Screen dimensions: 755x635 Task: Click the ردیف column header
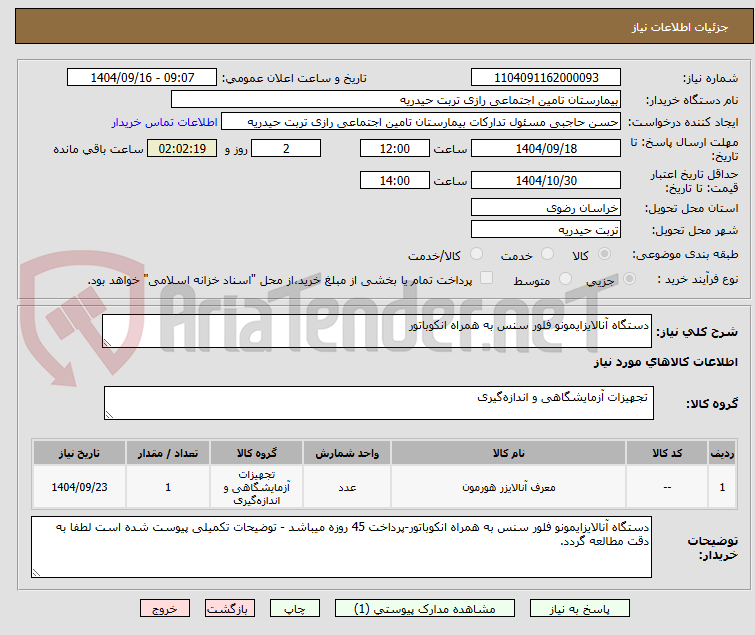[x=722, y=453]
